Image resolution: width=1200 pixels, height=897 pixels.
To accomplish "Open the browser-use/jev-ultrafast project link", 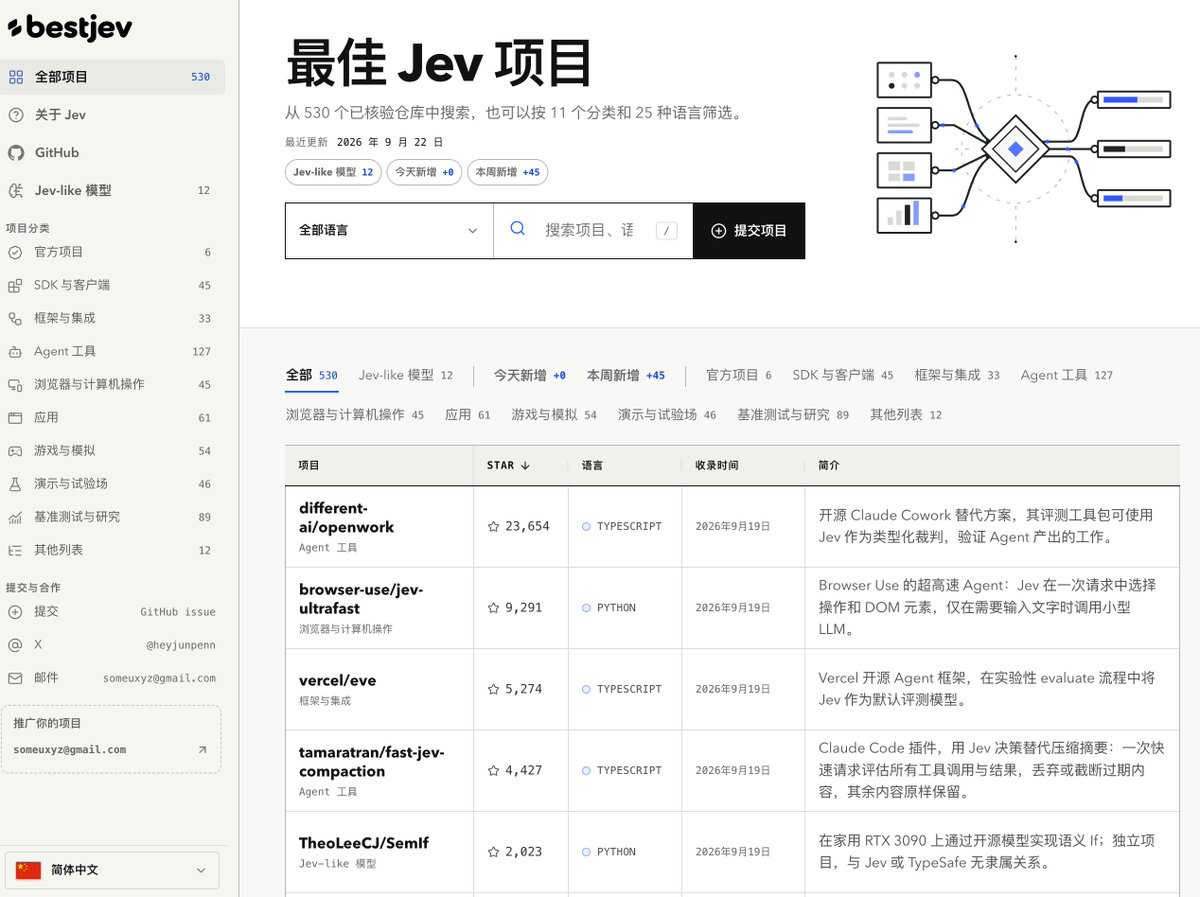I will click(x=361, y=599).
